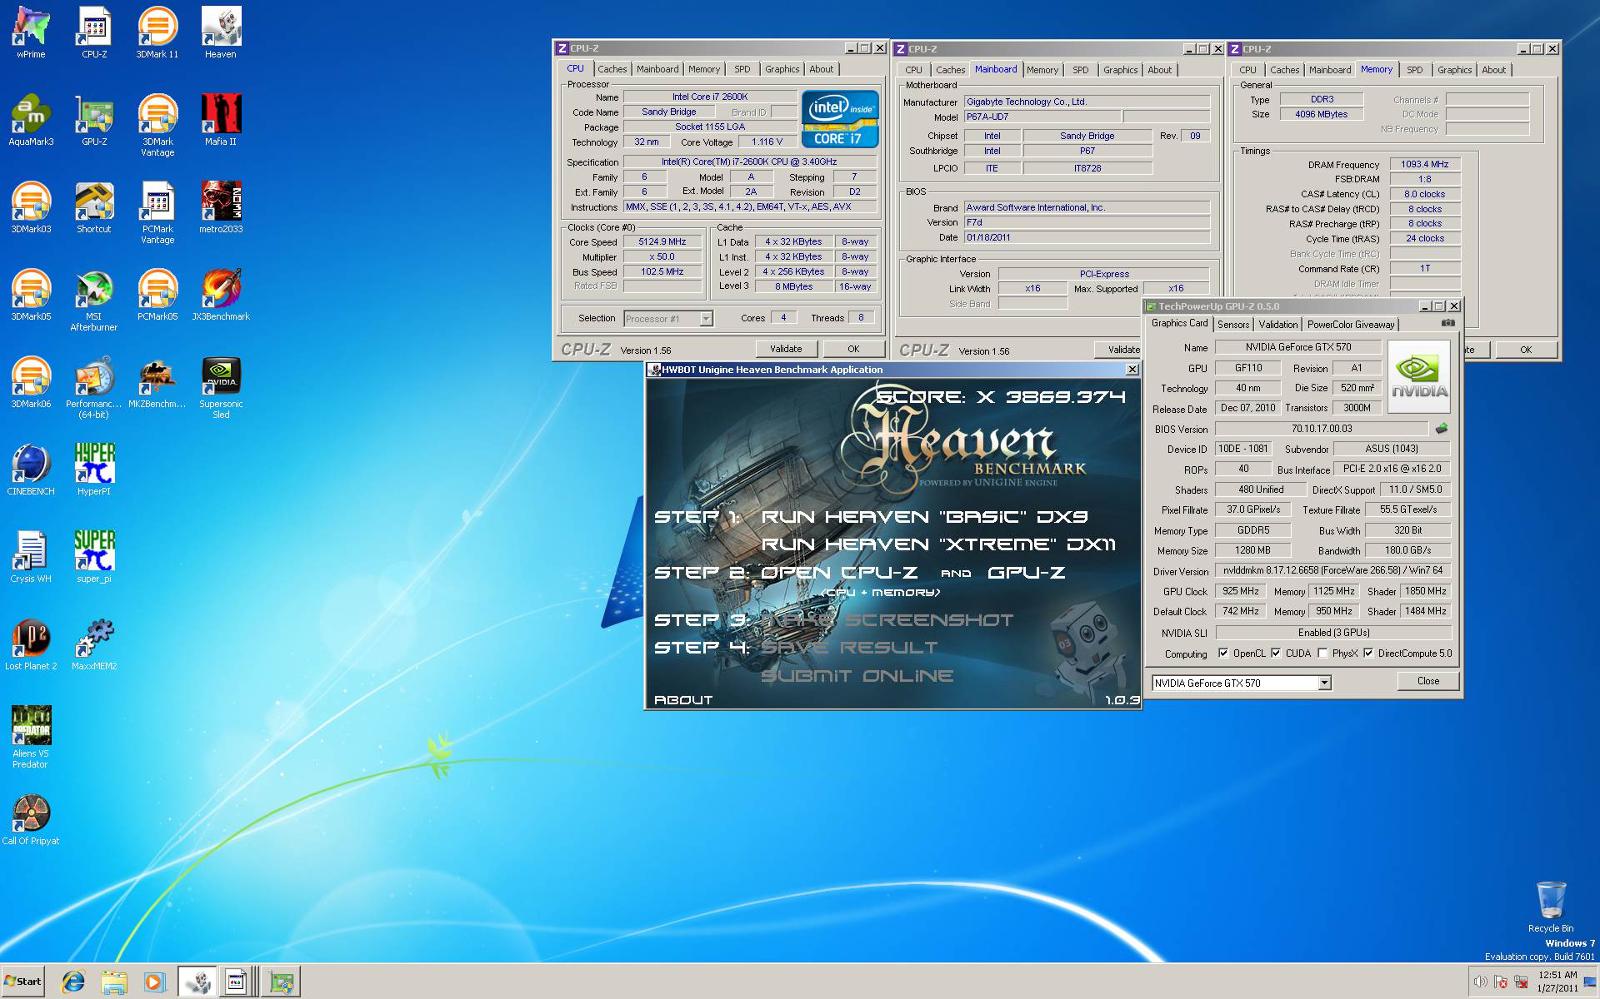Viewport: 1600px width, 999px height.
Task: Toggle the CUDA checkbox in GPU-Z
Action: [x=1276, y=653]
